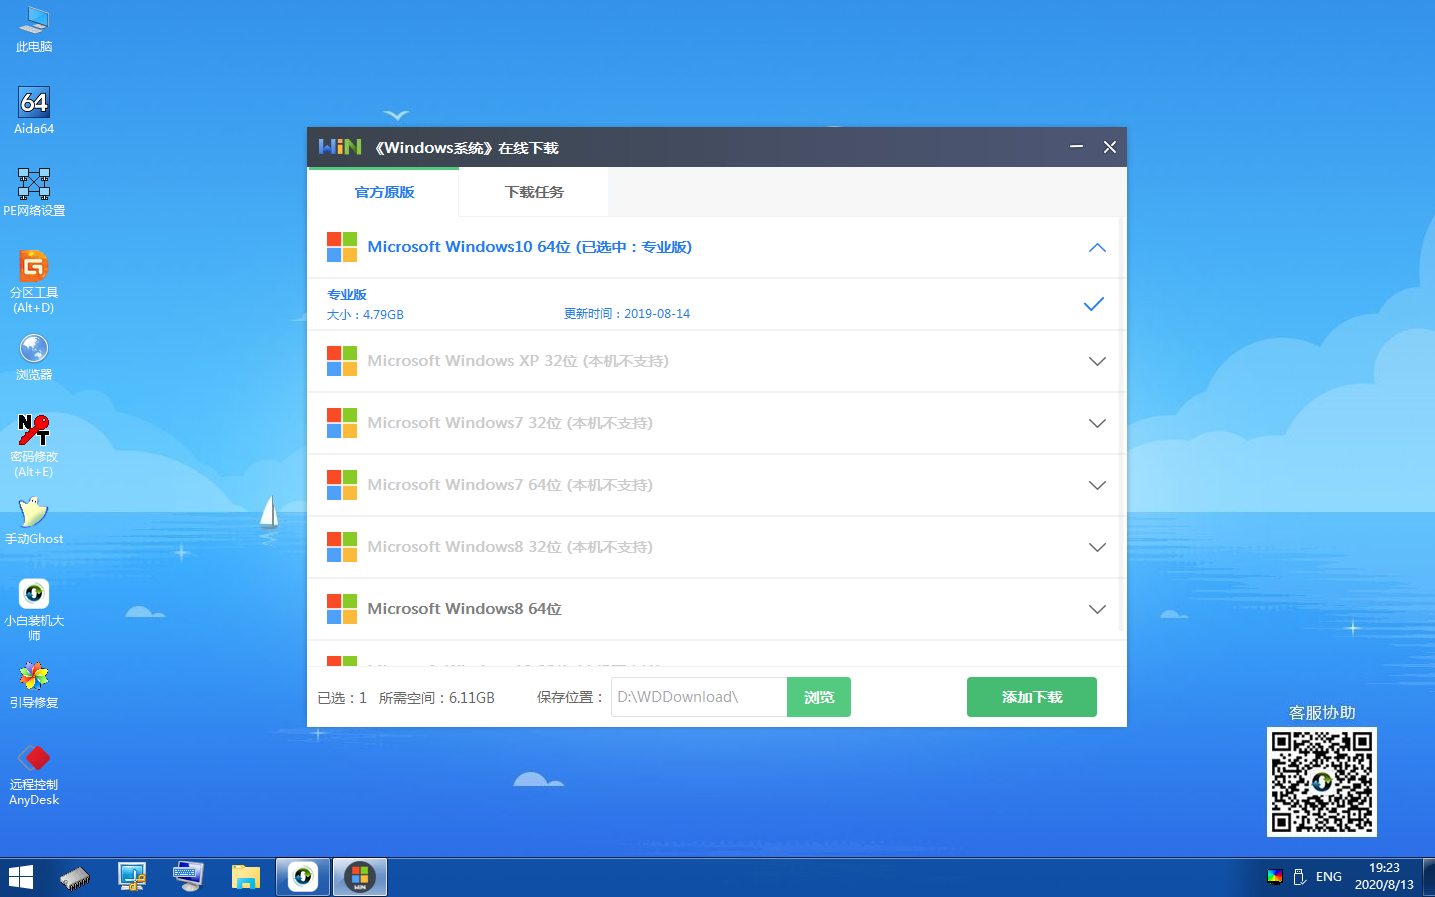
Task: Open File Explorer from the taskbar
Action: click(245, 878)
